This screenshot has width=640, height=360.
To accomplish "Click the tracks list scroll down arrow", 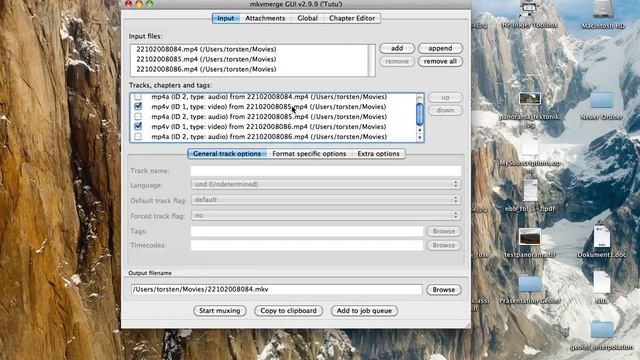I will click(x=420, y=138).
